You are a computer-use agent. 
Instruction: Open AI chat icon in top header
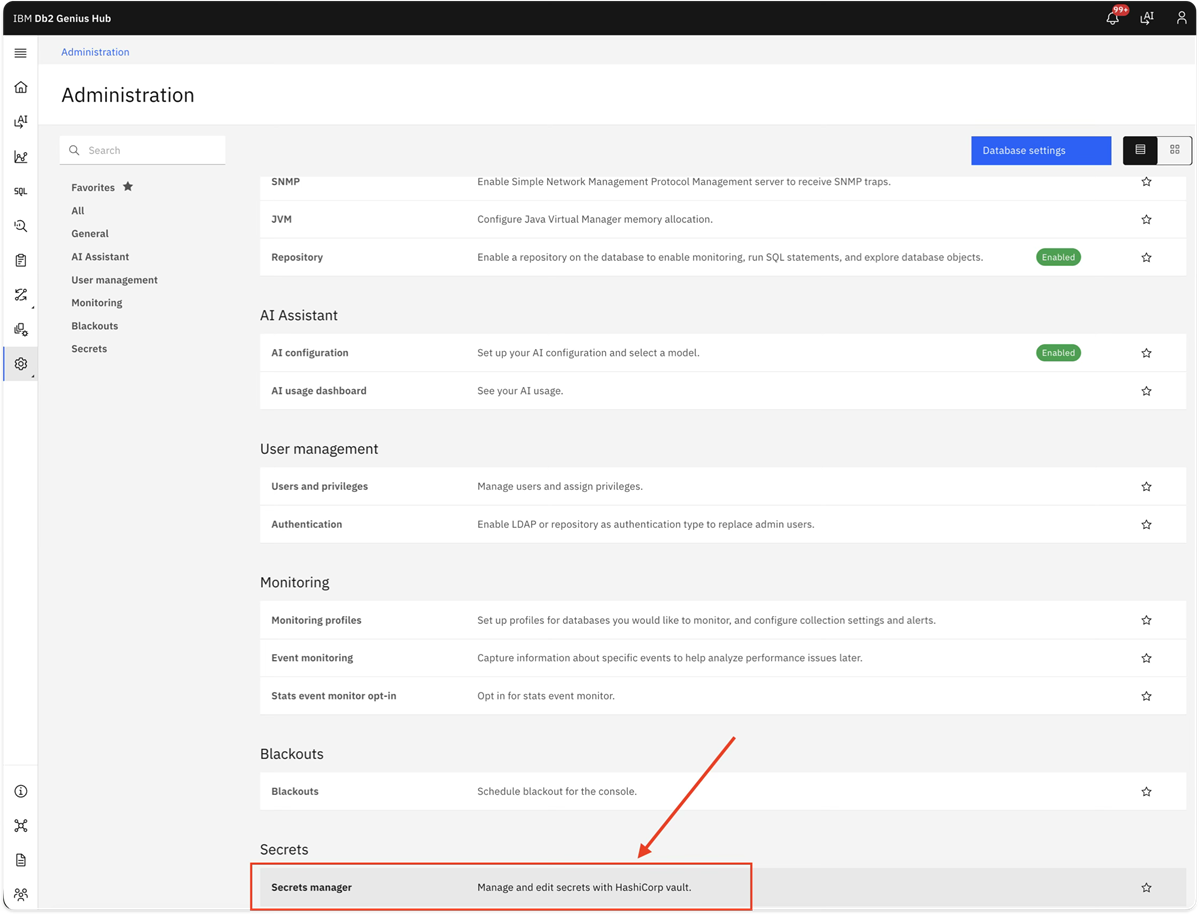(1147, 18)
